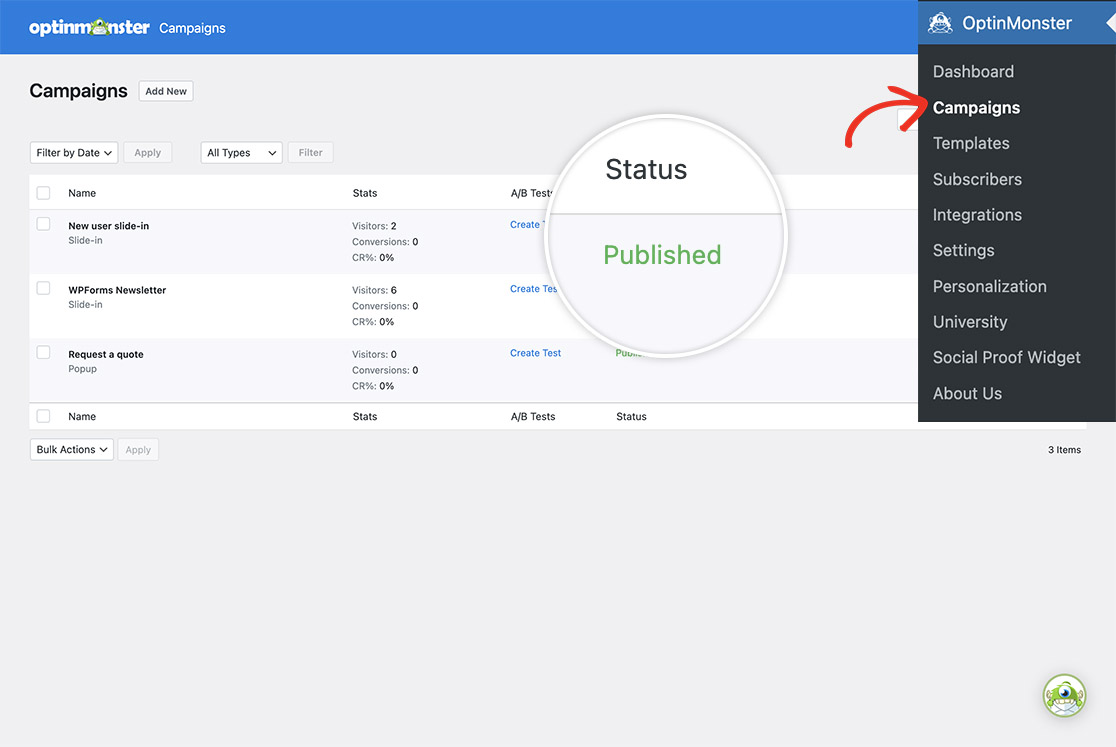Click the Stats column header

[364, 193]
